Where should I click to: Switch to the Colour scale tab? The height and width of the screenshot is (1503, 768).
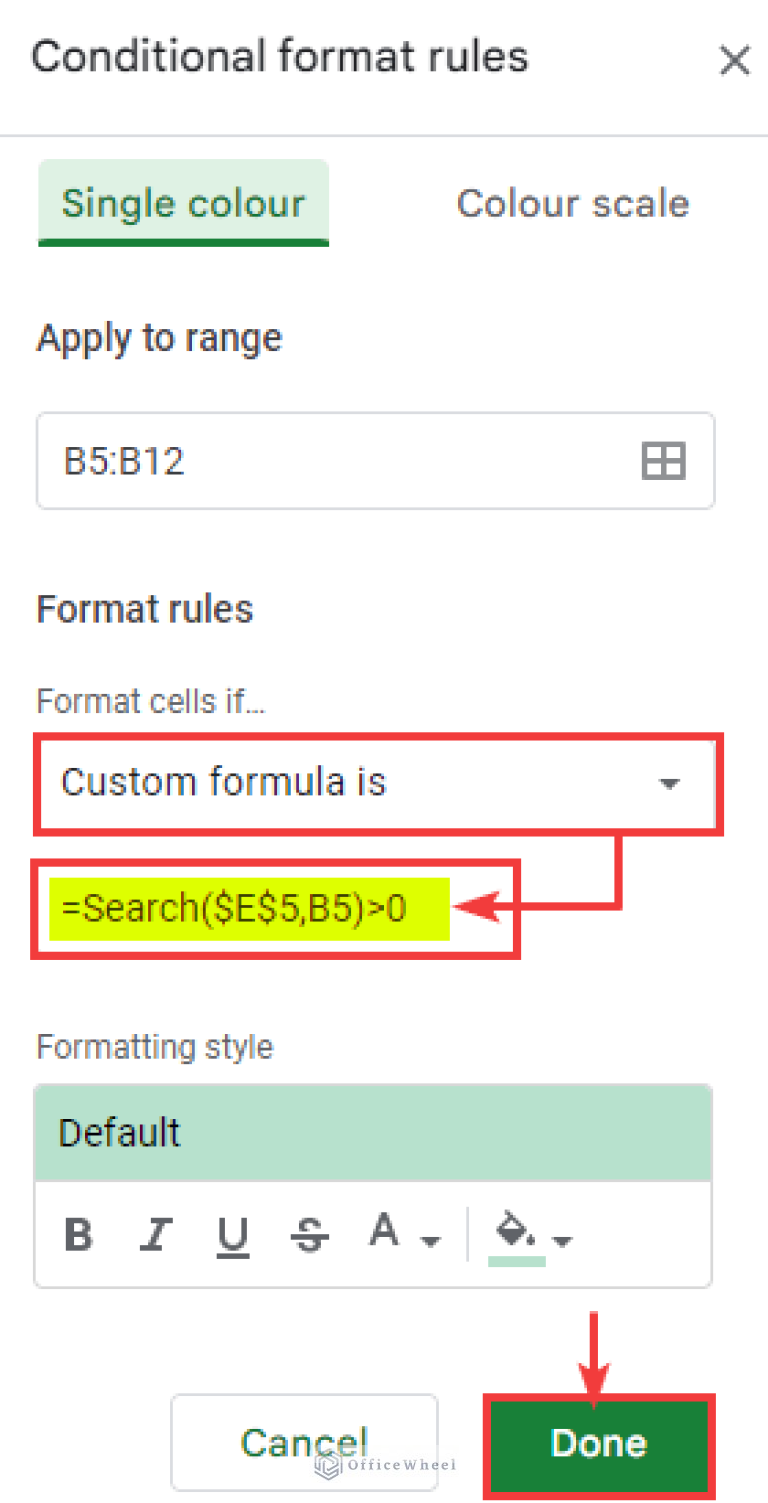click(572, 203)
